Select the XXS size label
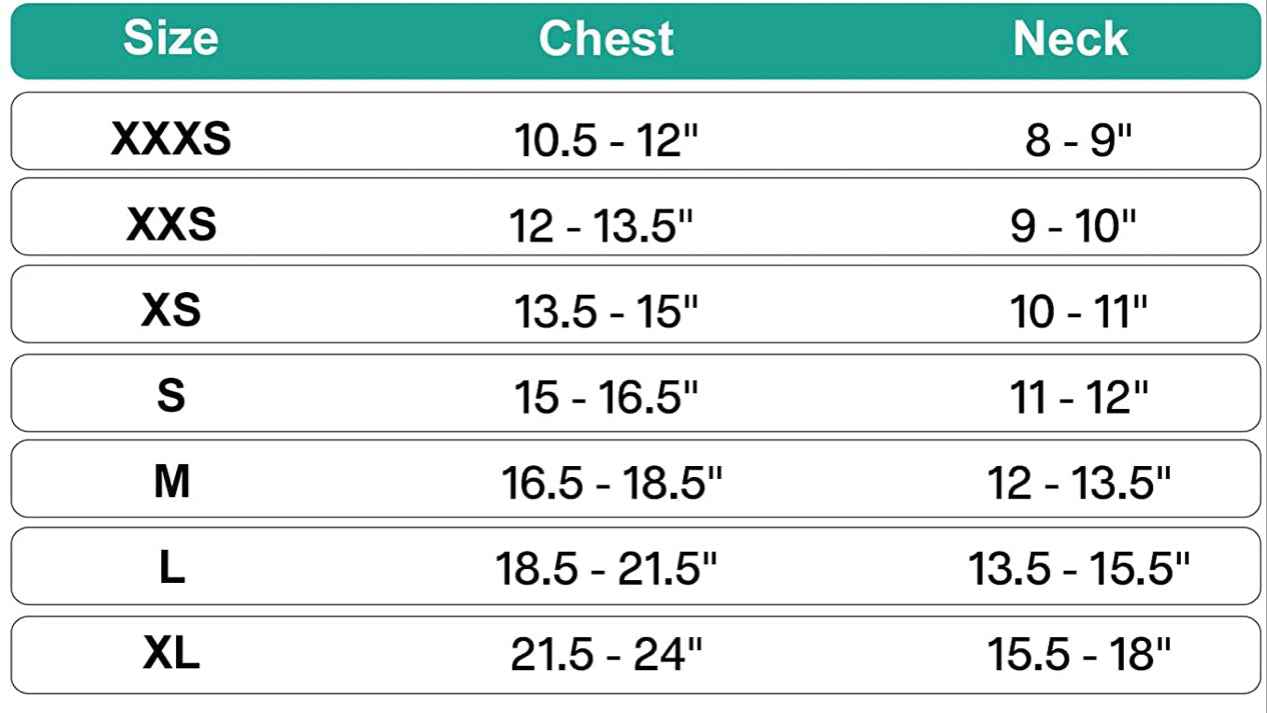The image size is (1267, 713). (x=171, y=224)
